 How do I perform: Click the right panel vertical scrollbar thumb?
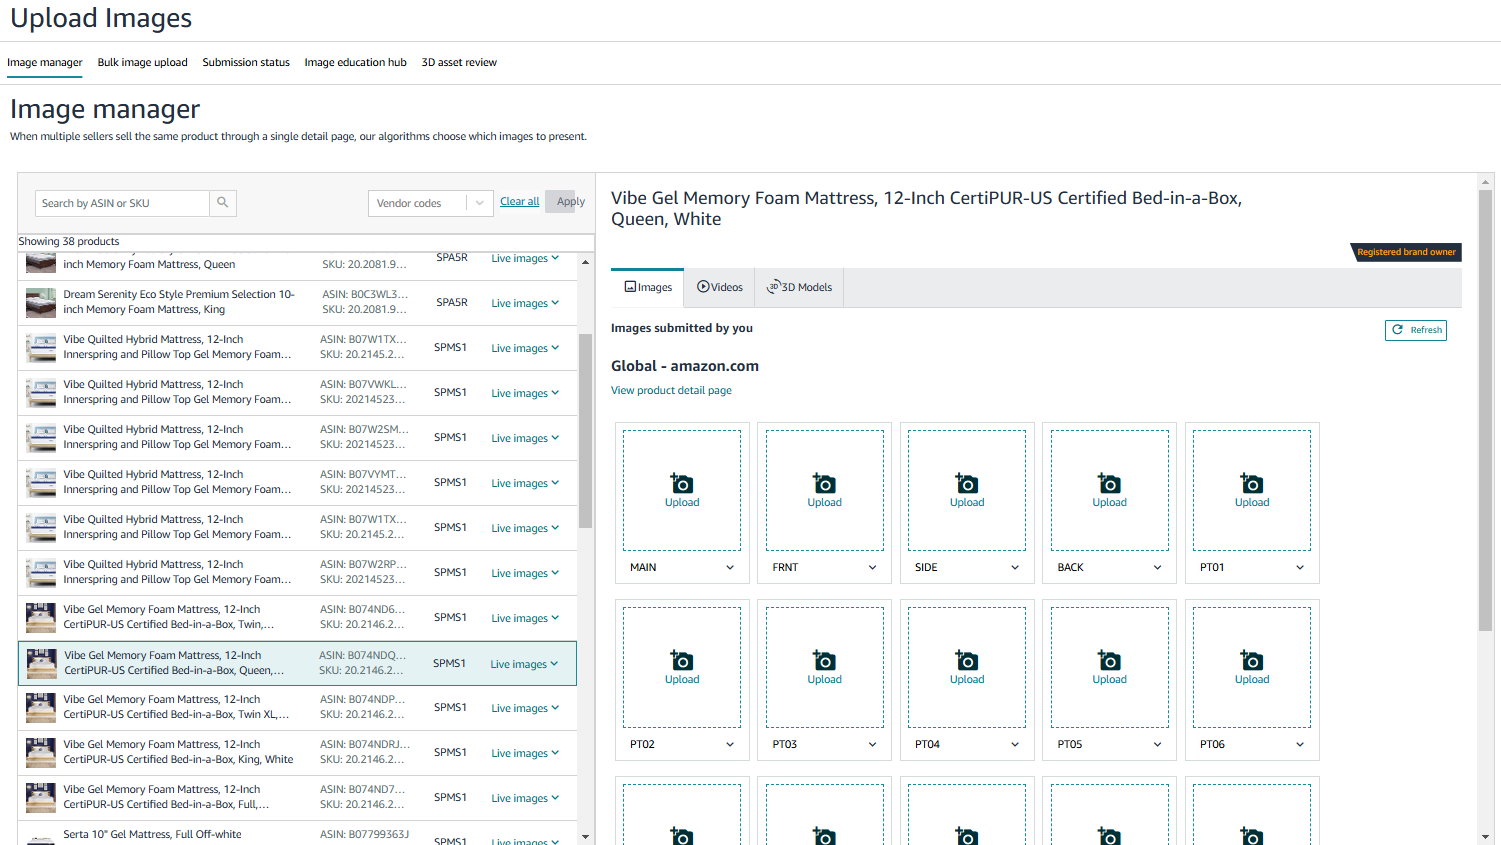click(x=1486, y=410)
